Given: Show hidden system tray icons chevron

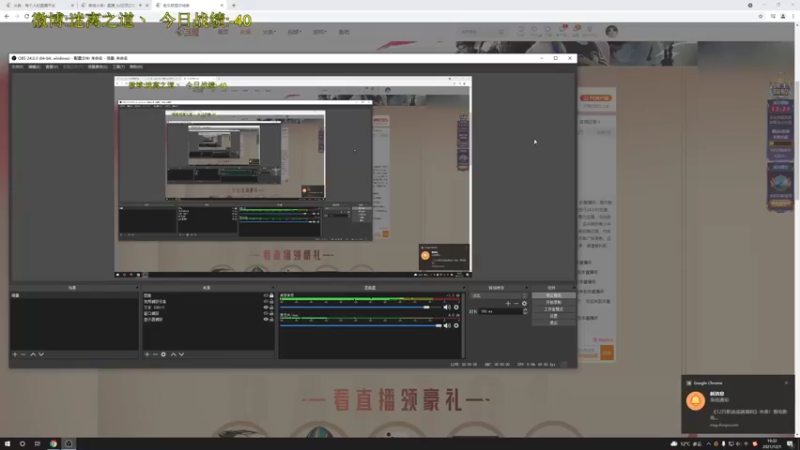Looking at the screenshot, I should 708,444.
